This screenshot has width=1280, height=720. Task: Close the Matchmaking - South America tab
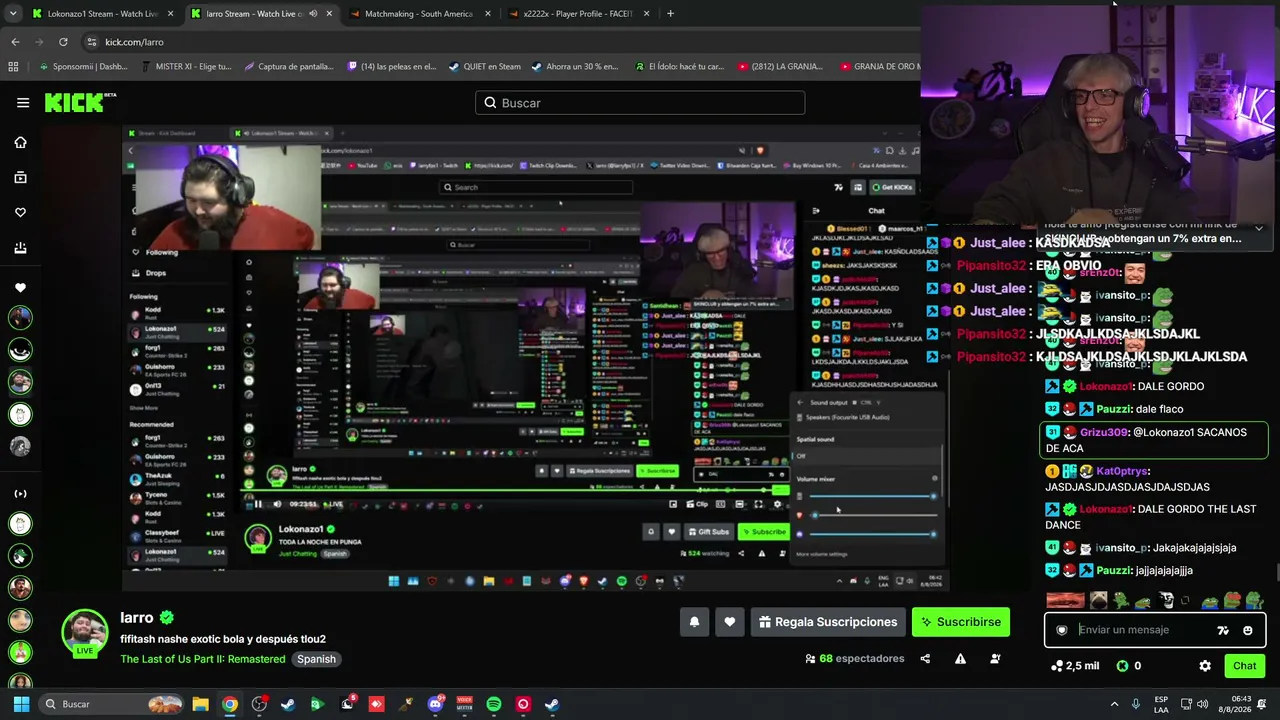pos(487,14)
